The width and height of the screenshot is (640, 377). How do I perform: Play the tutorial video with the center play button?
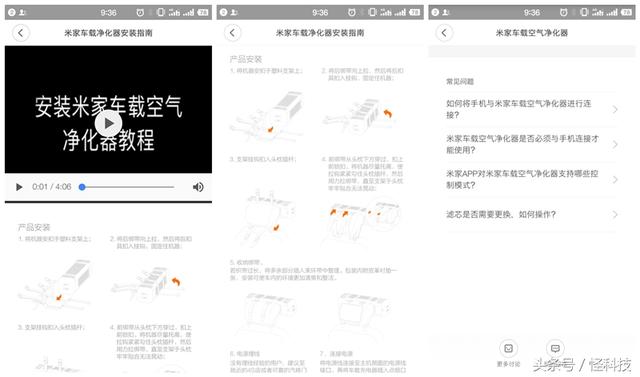tap(108, 123)
